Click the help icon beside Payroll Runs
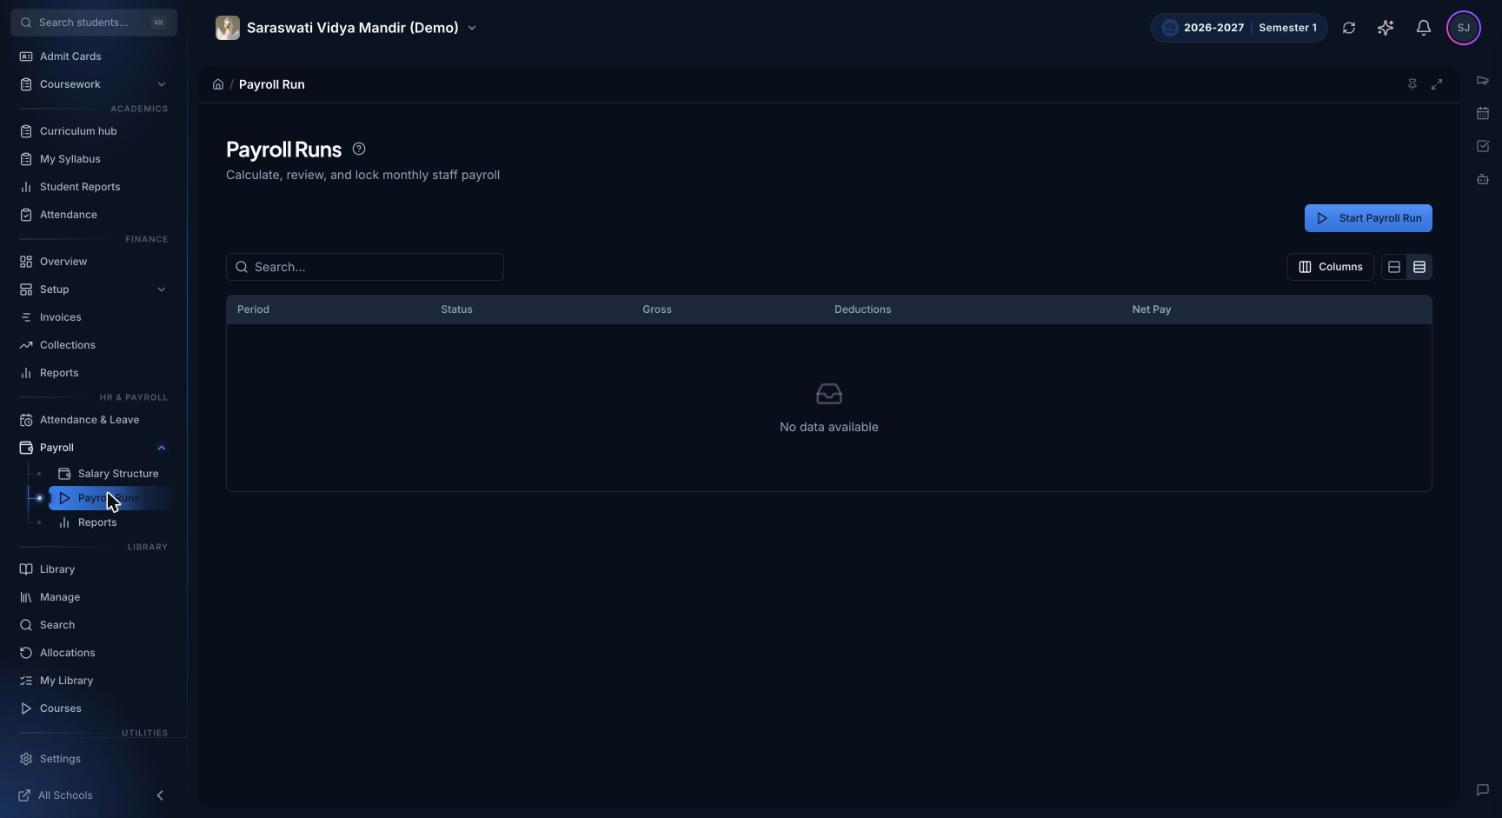Viewport: 1502px width, 818px height. coord(359,149)
